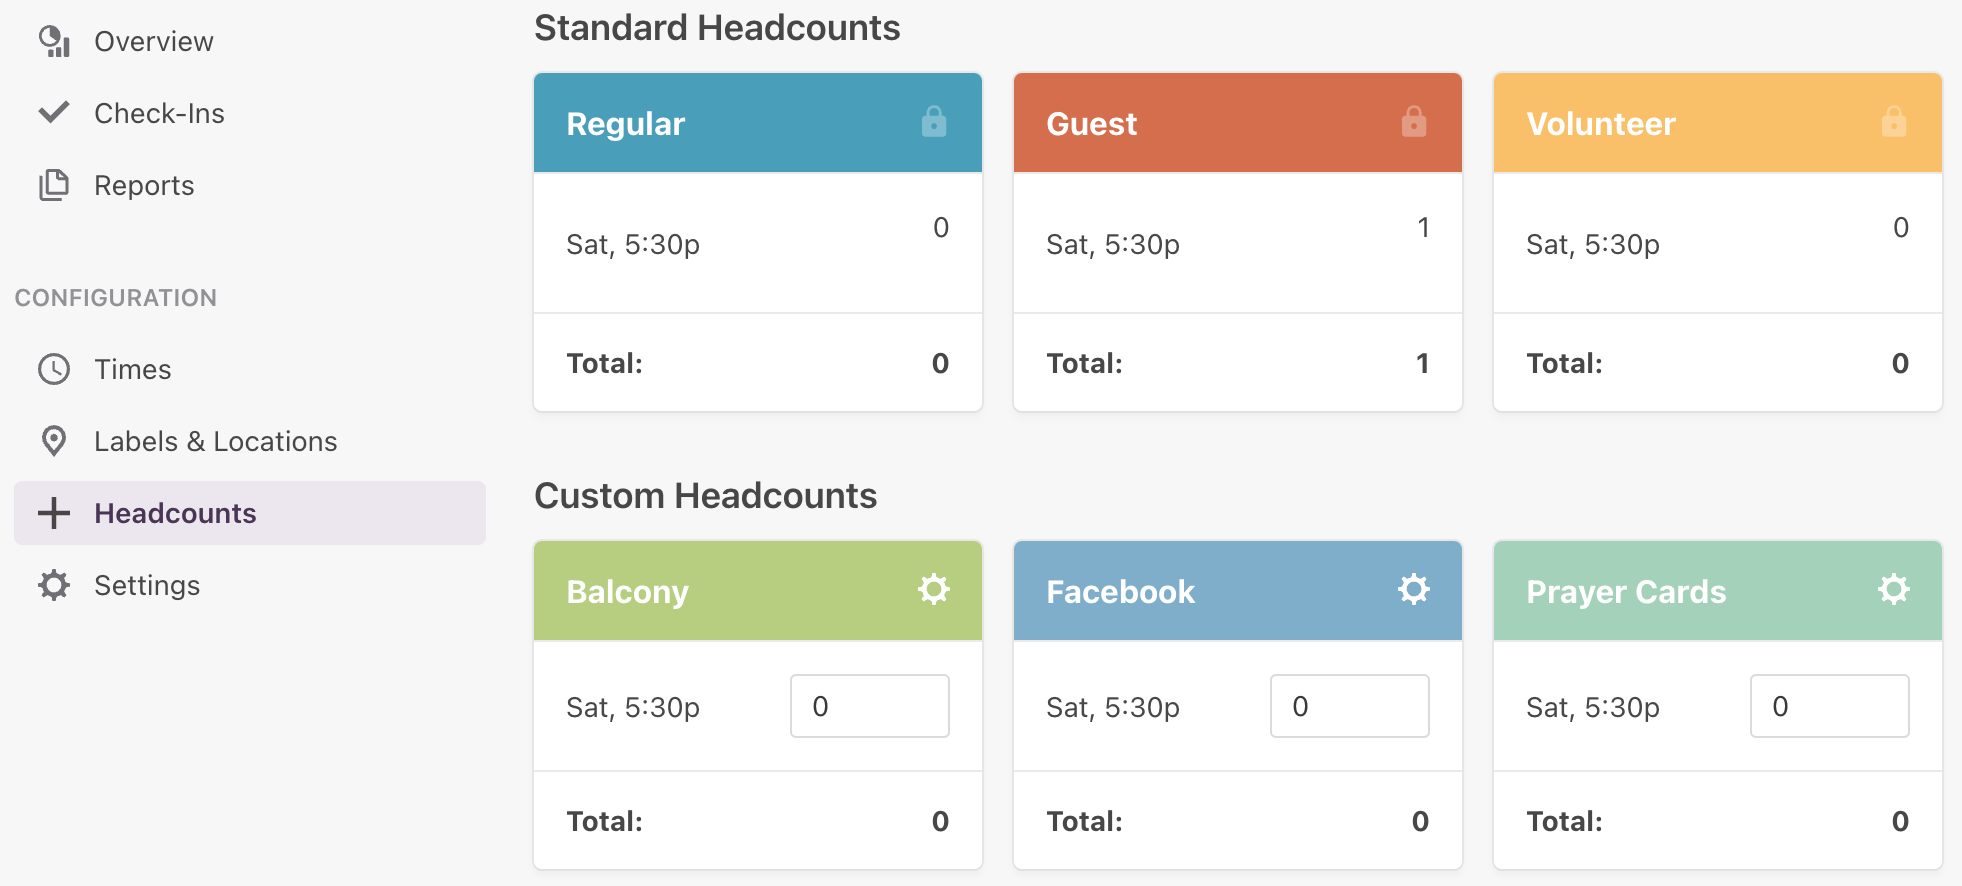This screenshot has height=886, width=1962.
Task: Click the lock icon on Guest card
Action: (1414, 122)
